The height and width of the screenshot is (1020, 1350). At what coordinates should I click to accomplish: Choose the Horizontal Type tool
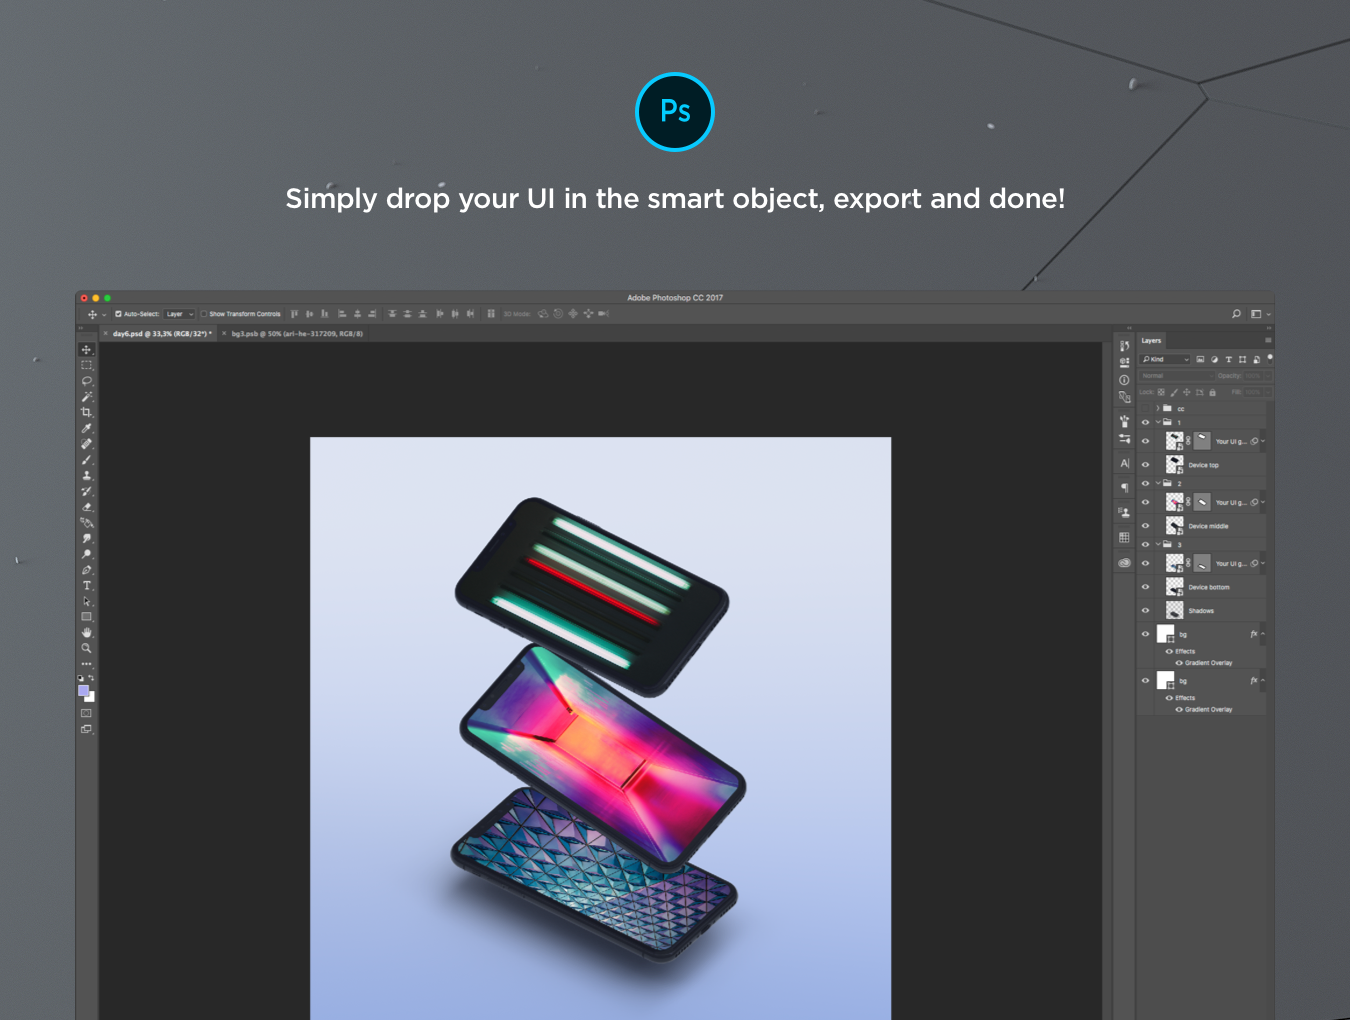[87, 585]
